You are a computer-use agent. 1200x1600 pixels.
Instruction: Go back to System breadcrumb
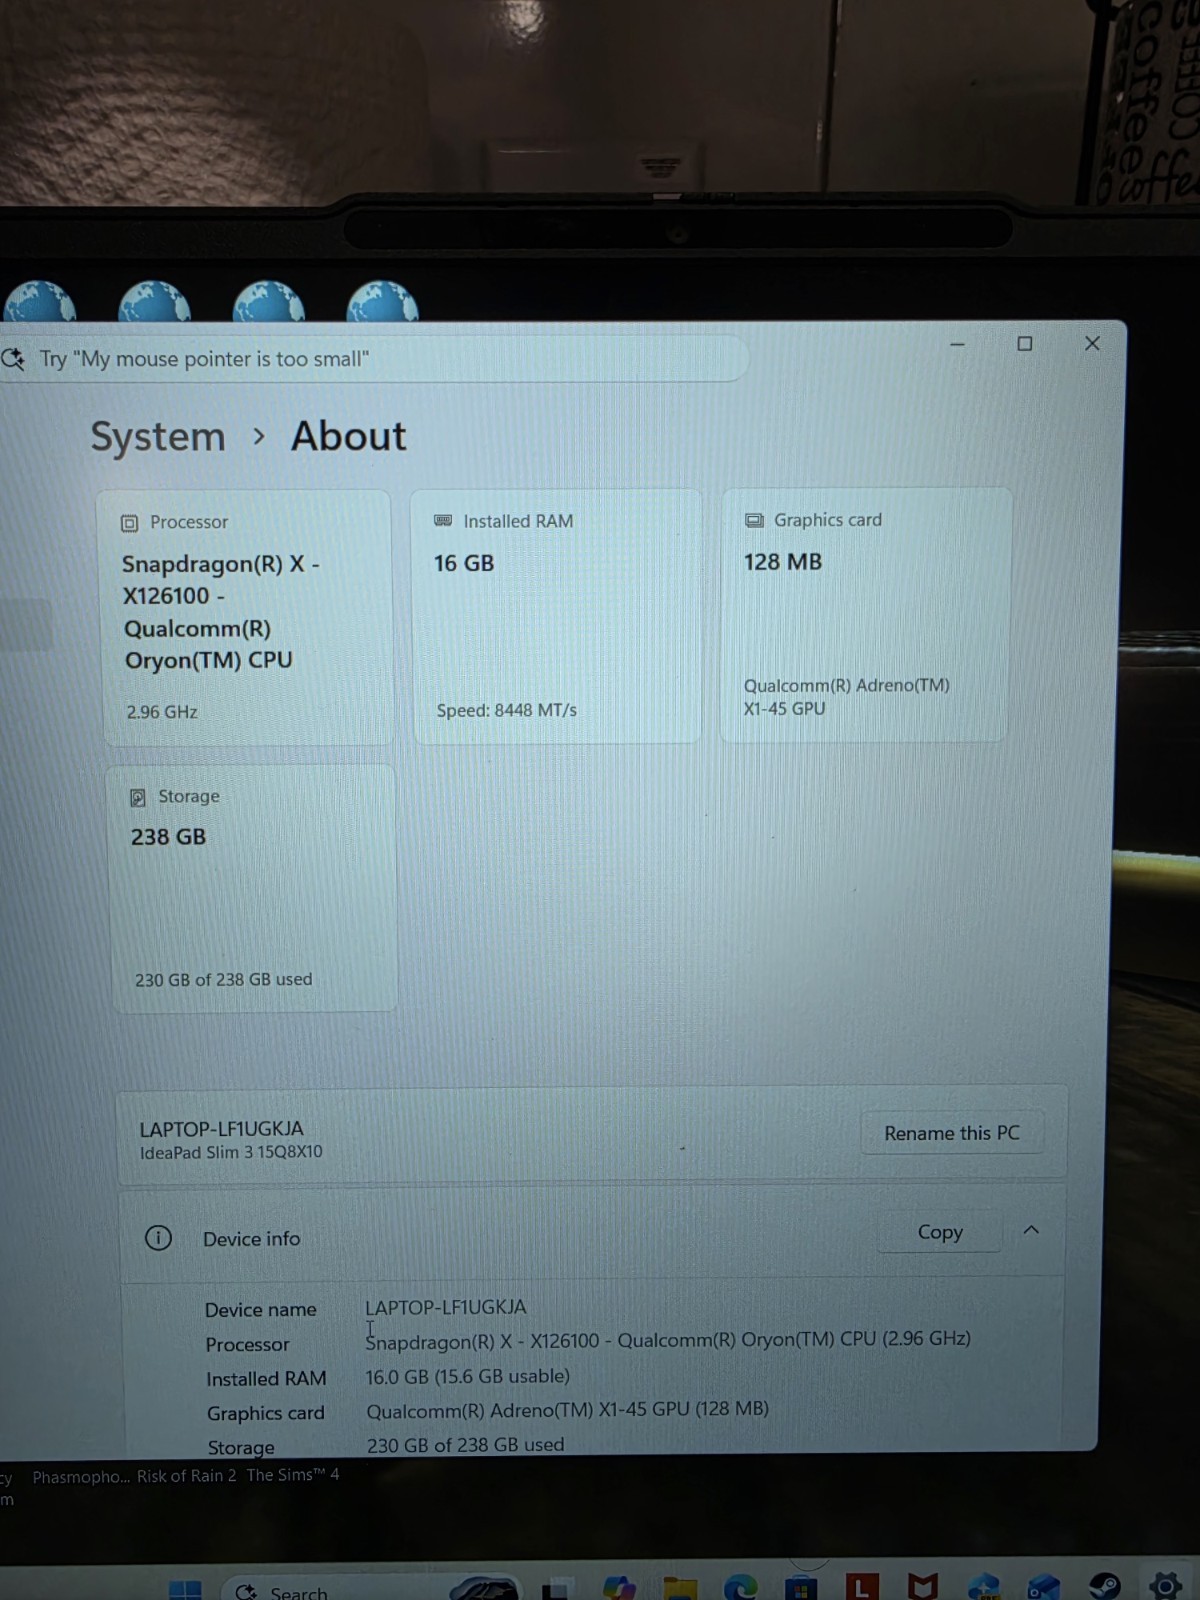point(158,437)
